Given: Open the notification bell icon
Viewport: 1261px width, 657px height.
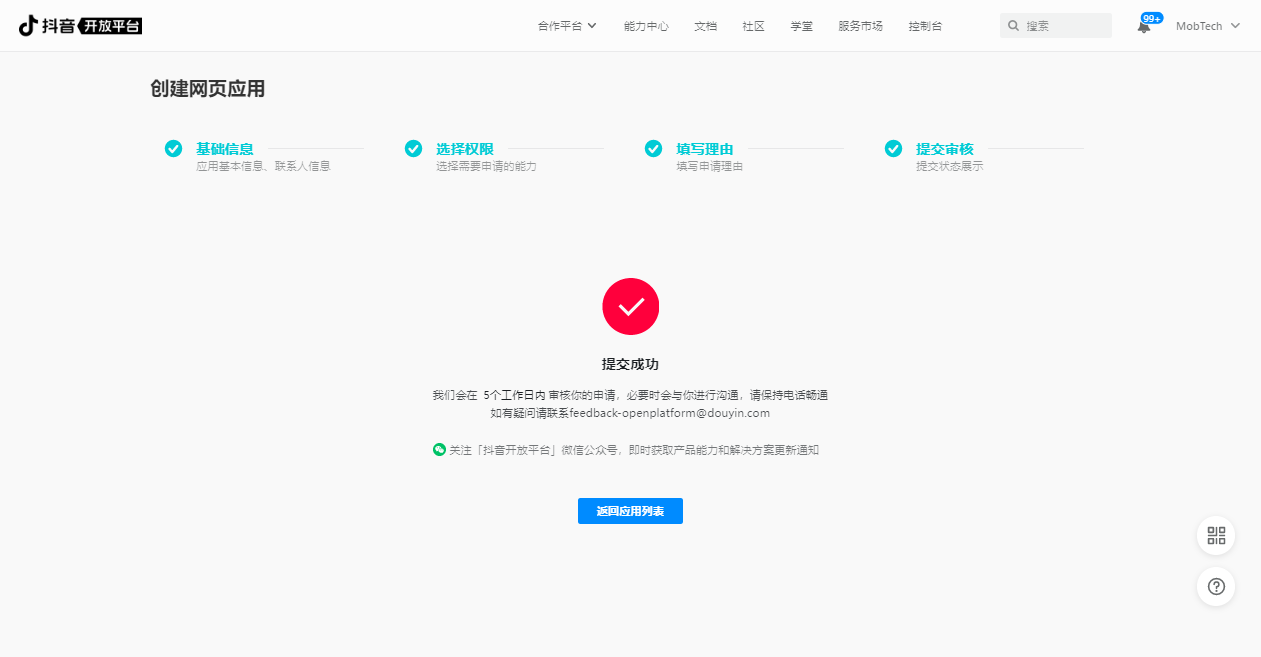Looking at the screenshot, I should 1144,27.
